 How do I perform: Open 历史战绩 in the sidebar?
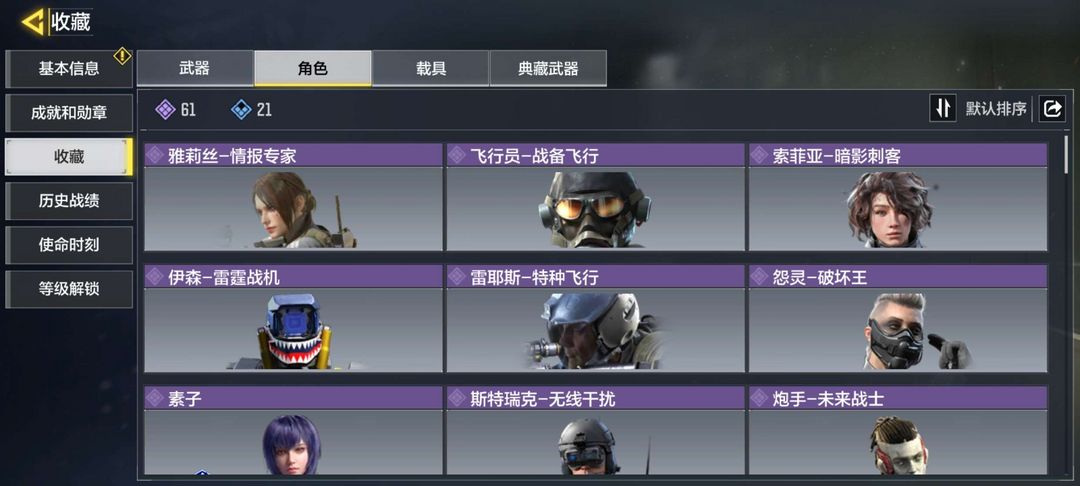click(x=69, y=201)
